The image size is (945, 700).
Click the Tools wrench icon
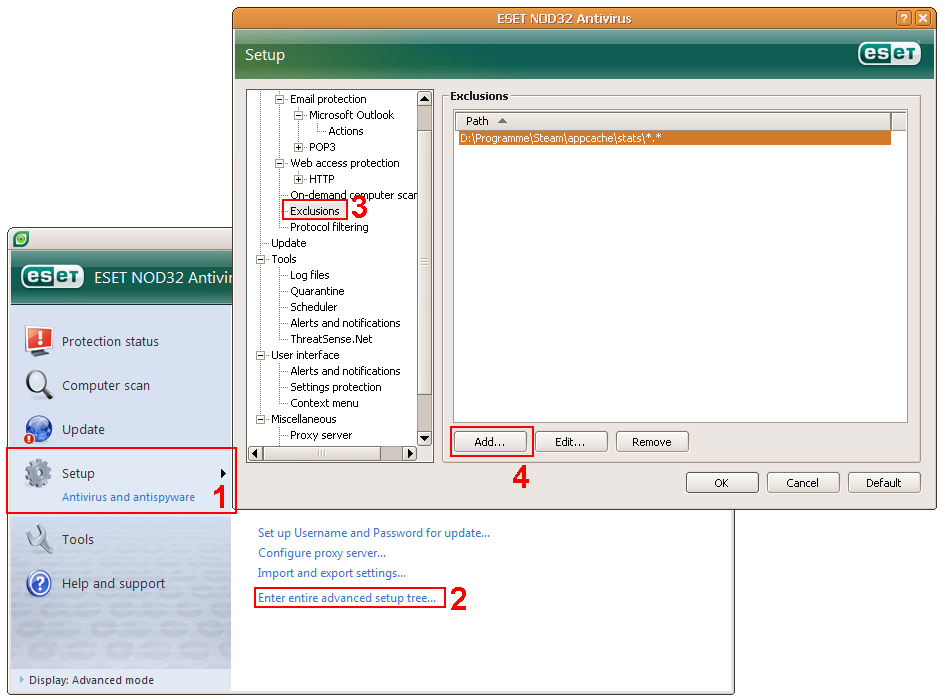pyautogui.click(x=39, y=539)
